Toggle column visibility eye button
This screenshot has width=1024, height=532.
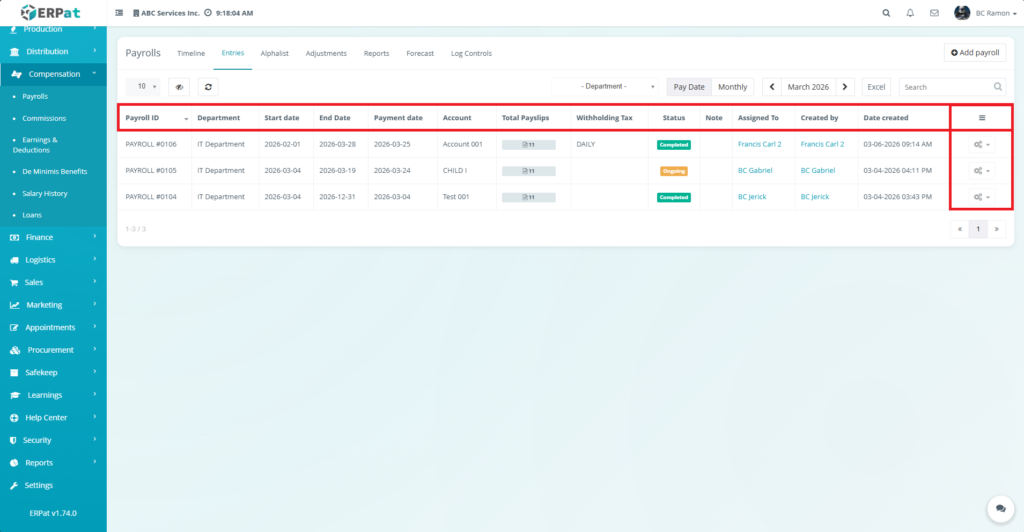click(179, 87)
